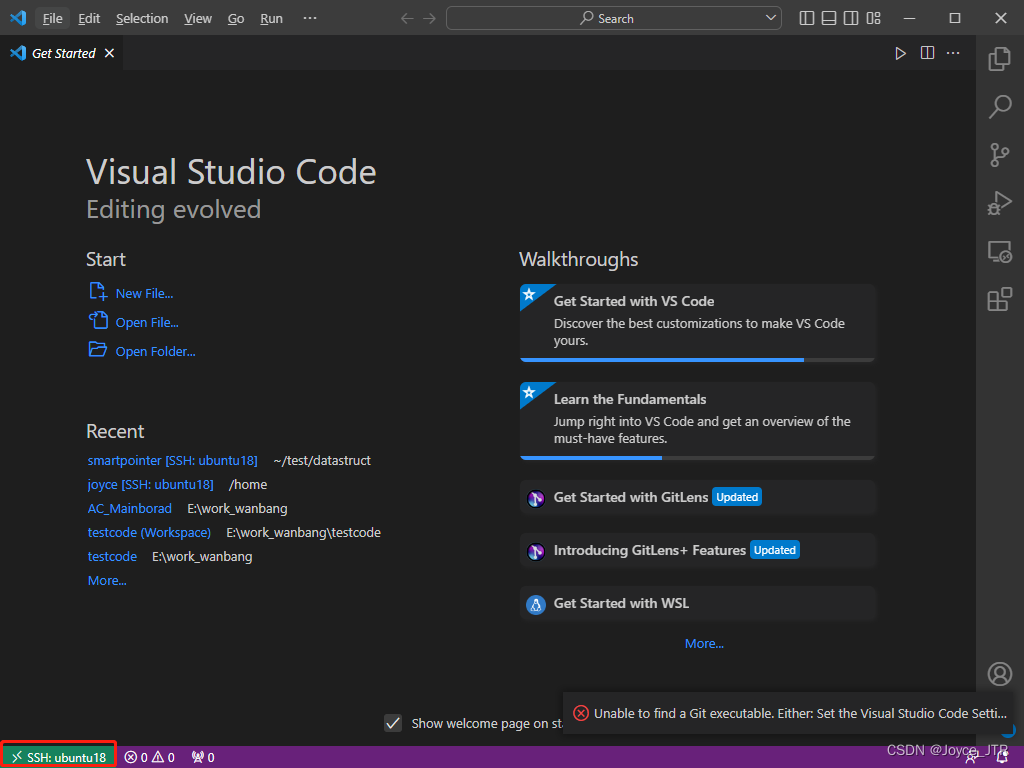The width and height of the screenshot is (1024, 768).
Task: Click SSH: ubuntu18 remote indicator
Action: click(x=57, y=757)
